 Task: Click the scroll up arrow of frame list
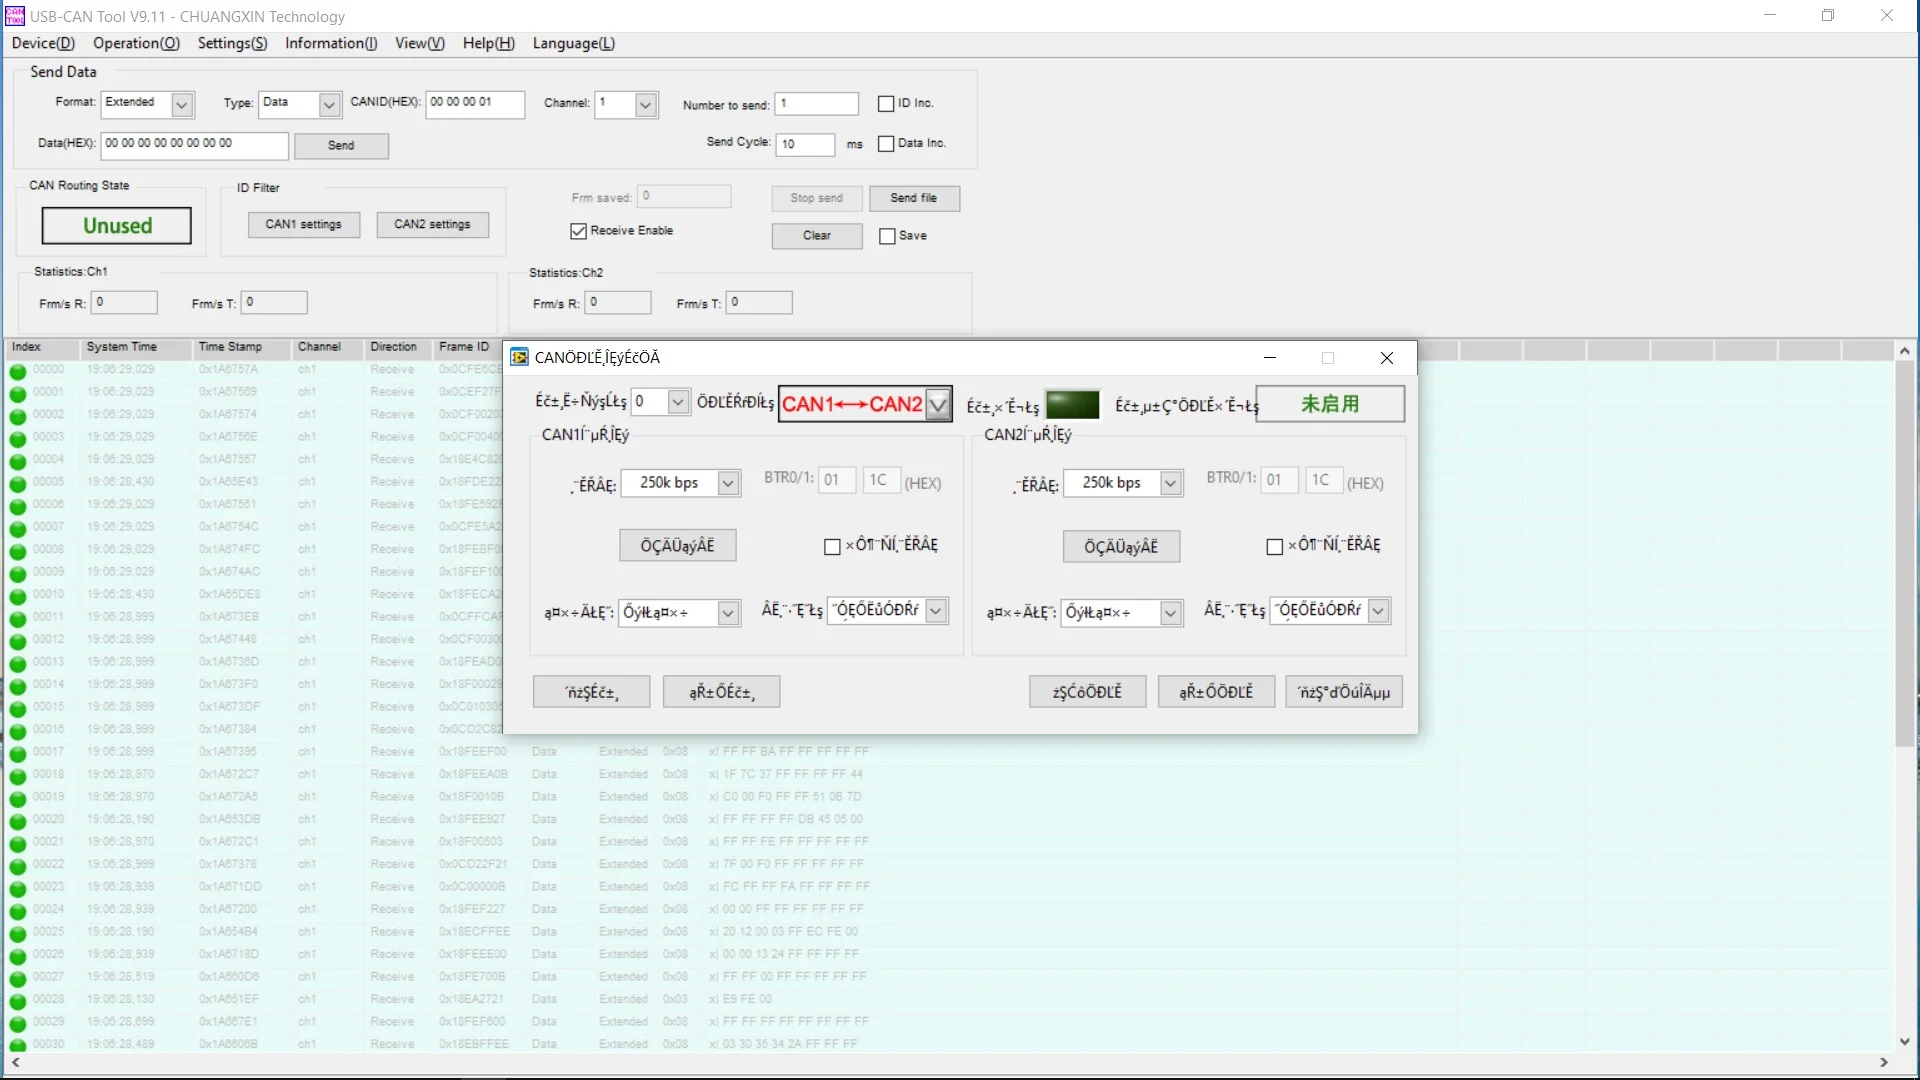[x=1904, y=351]
